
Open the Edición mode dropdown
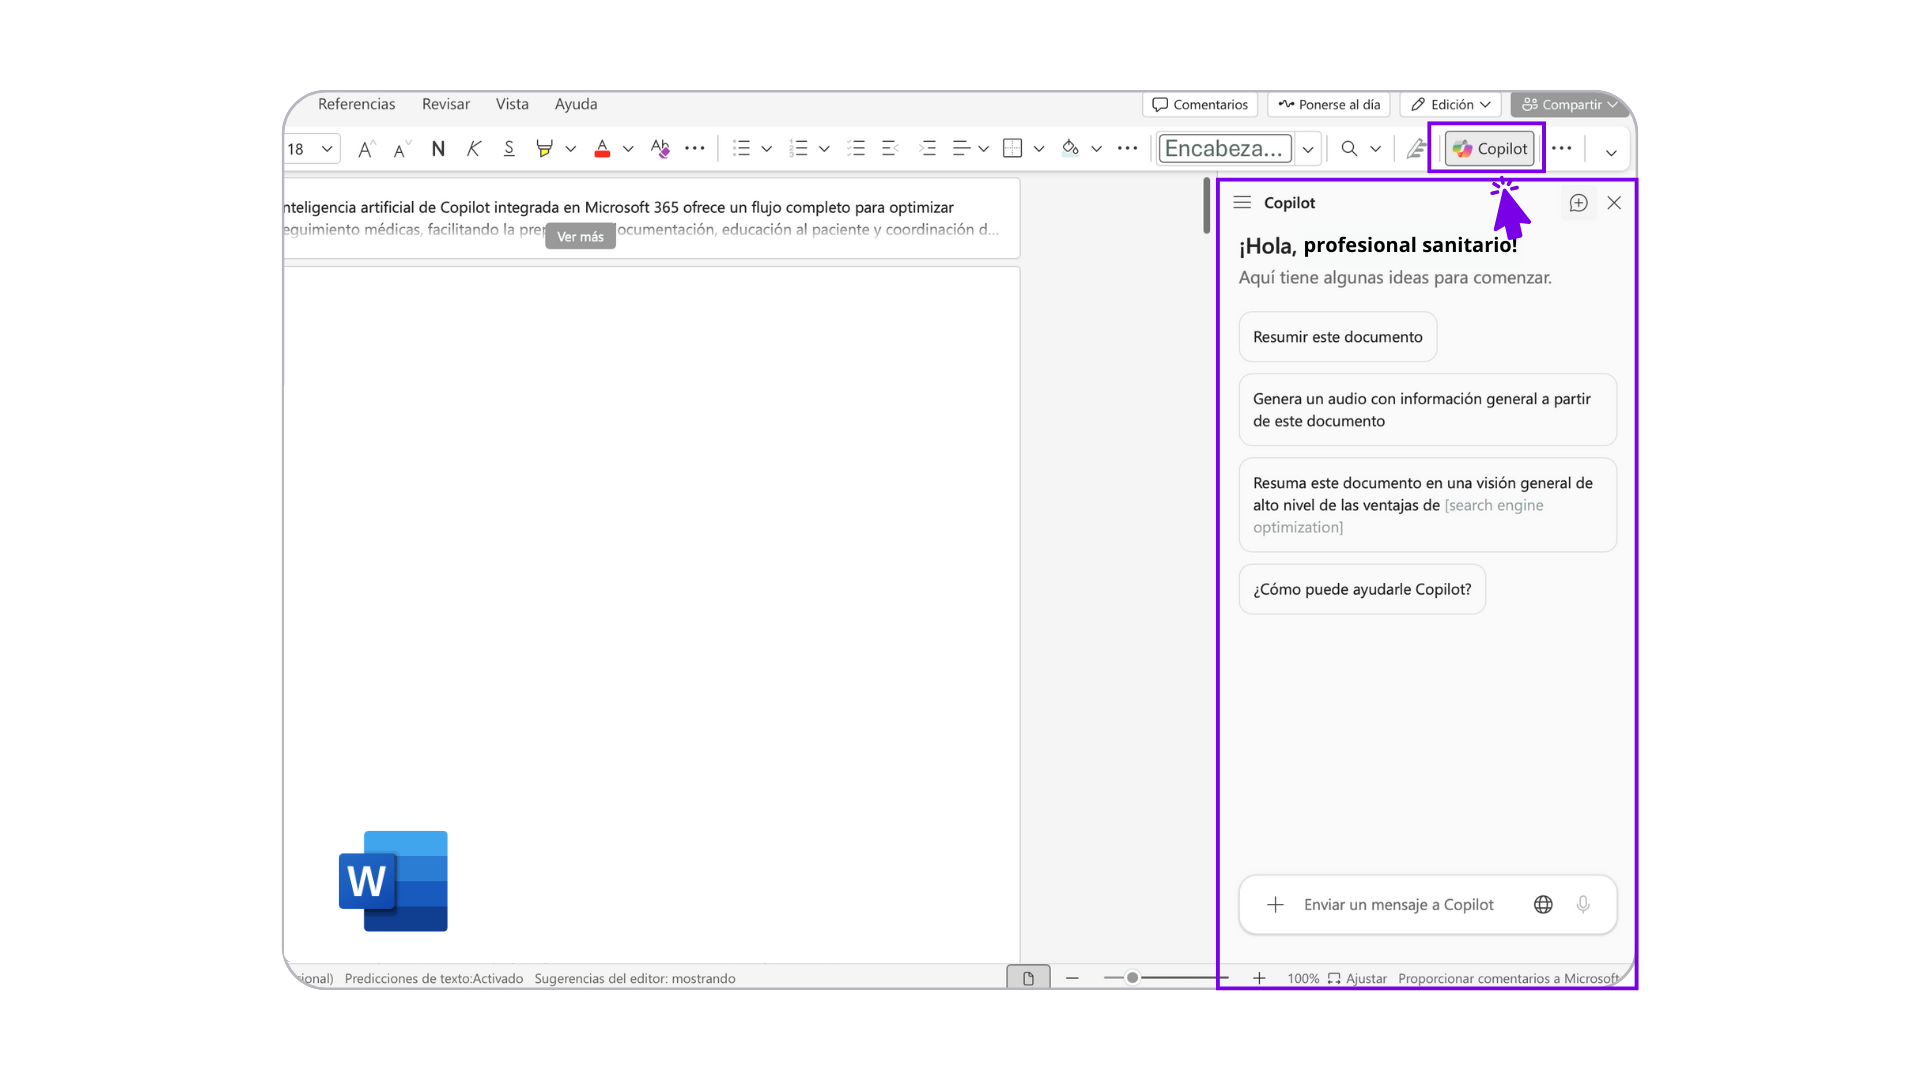coord(1451,105)
